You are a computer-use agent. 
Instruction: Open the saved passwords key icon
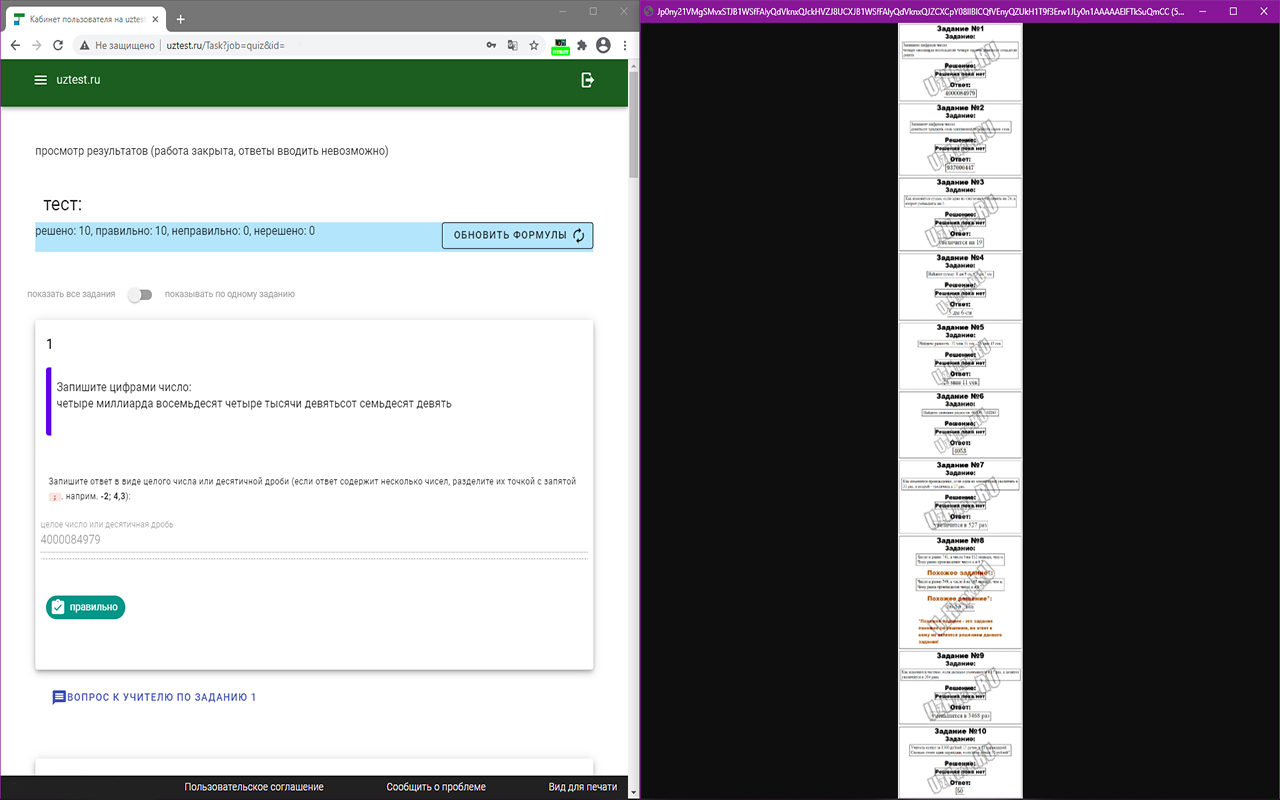pos(491,46)
